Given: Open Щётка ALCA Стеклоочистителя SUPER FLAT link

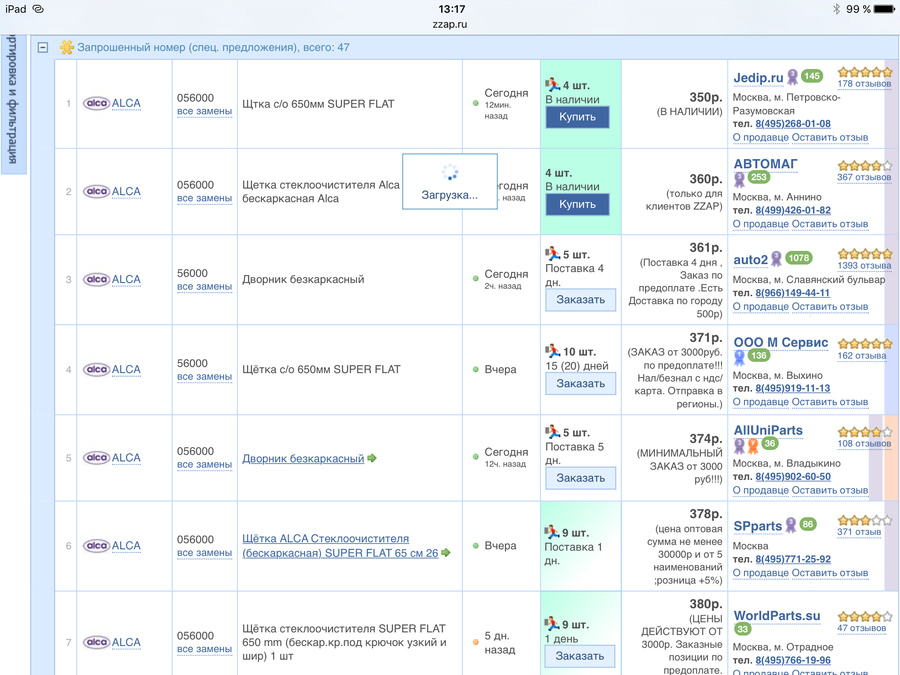Looking at the screenshot, I should (340, 546).
